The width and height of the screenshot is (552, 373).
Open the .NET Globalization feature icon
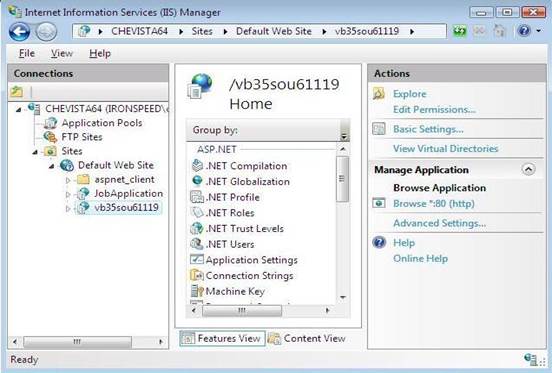coord(197,181)
